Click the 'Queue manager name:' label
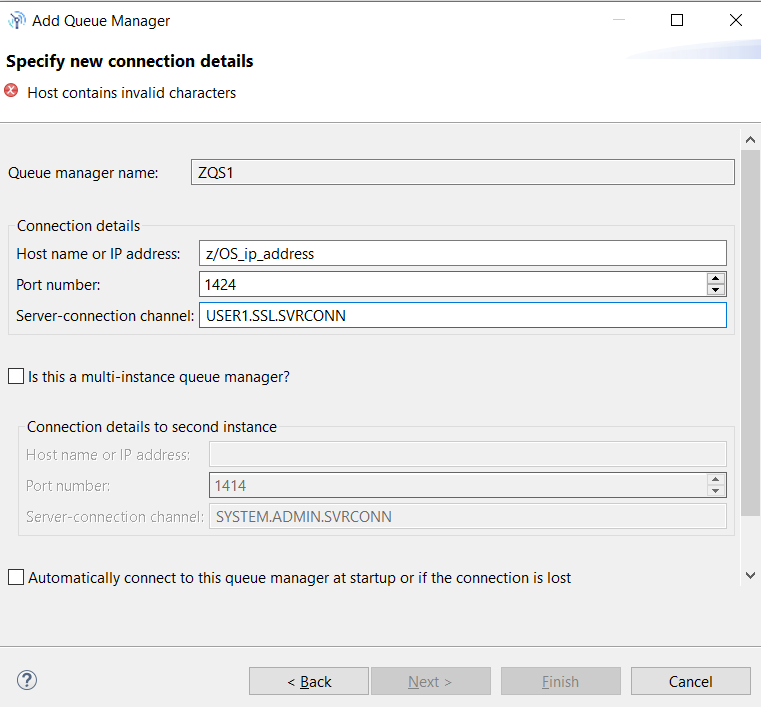 tap(83, 173)
